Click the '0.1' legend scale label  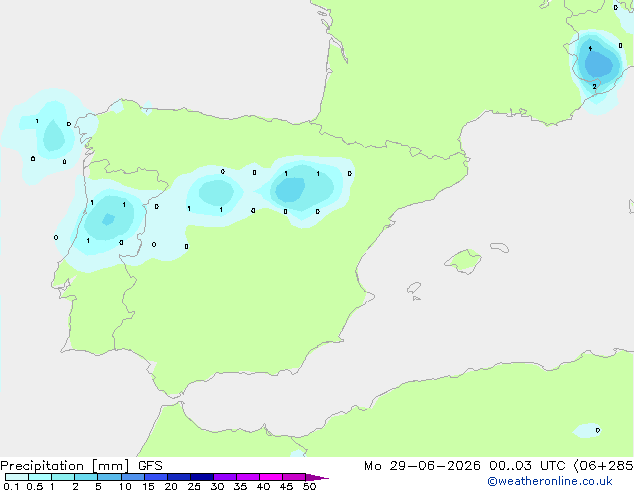point(11,486)
